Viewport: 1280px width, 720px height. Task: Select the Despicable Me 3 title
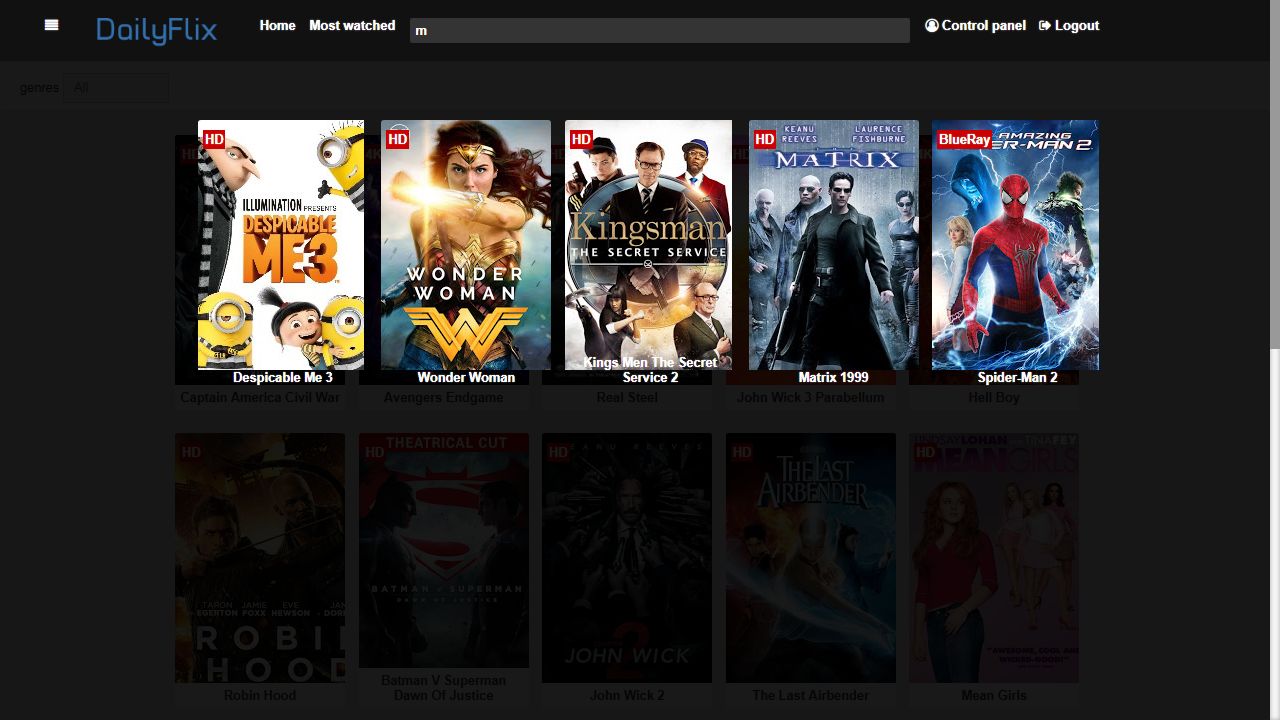point(283,377)
